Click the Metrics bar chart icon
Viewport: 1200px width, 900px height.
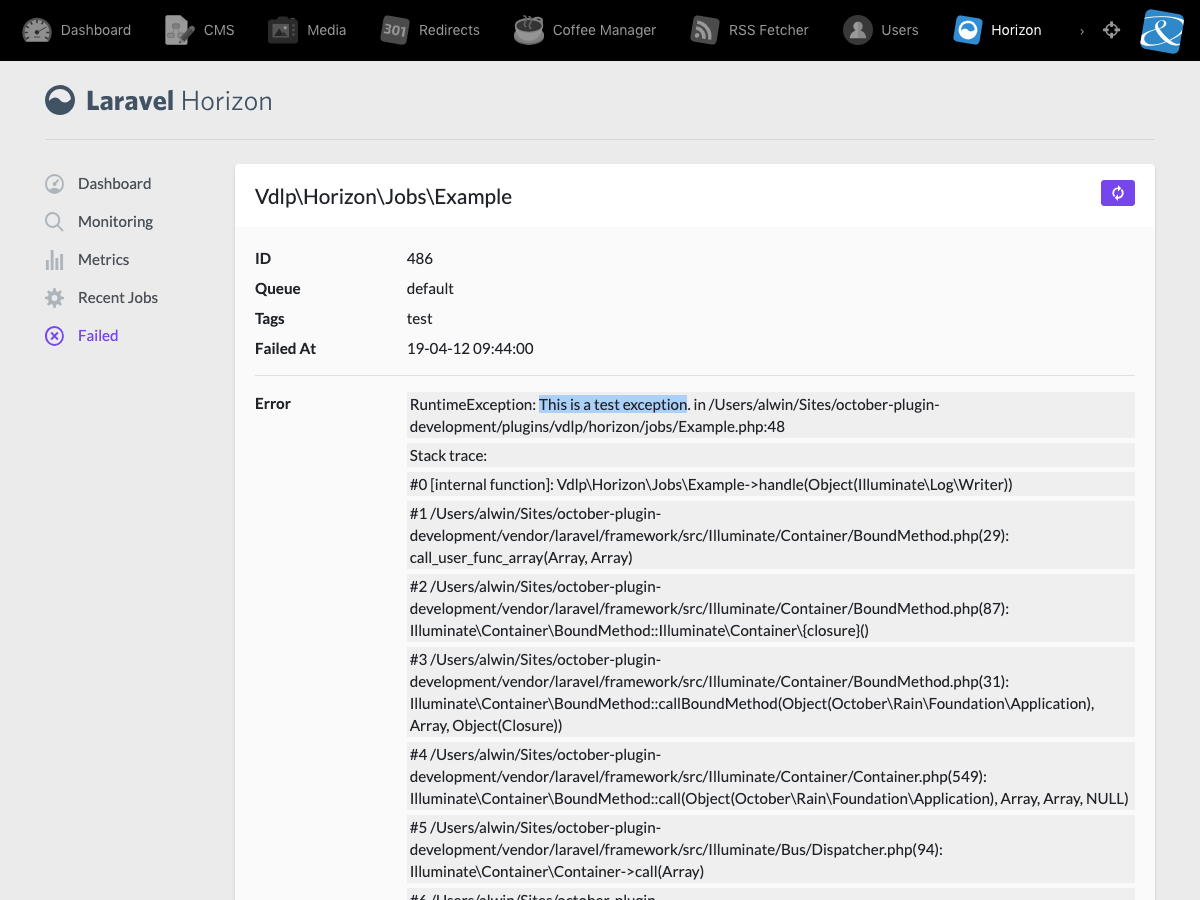click(x=54, y=260)
